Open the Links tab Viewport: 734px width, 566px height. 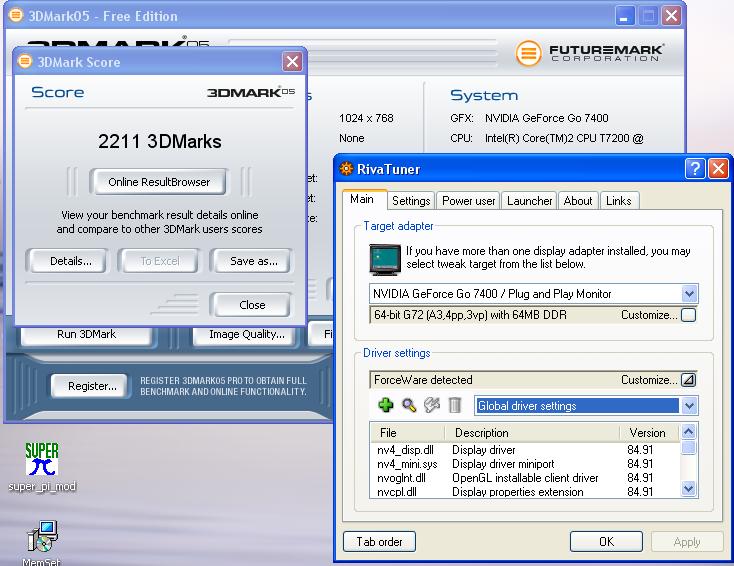pyautogui.click(x=619, y=201)
